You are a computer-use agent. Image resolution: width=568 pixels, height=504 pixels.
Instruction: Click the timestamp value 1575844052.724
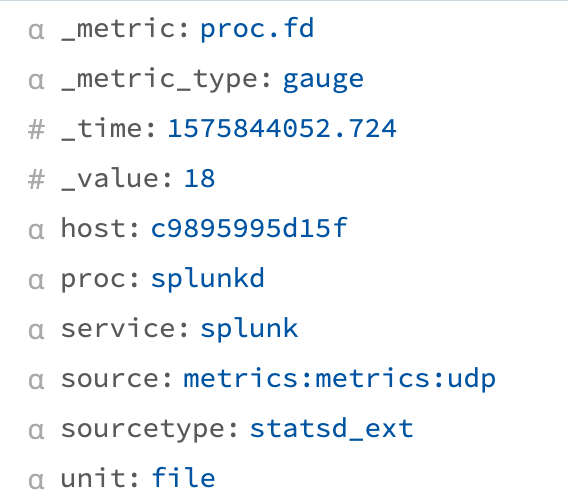coord(282,129)
